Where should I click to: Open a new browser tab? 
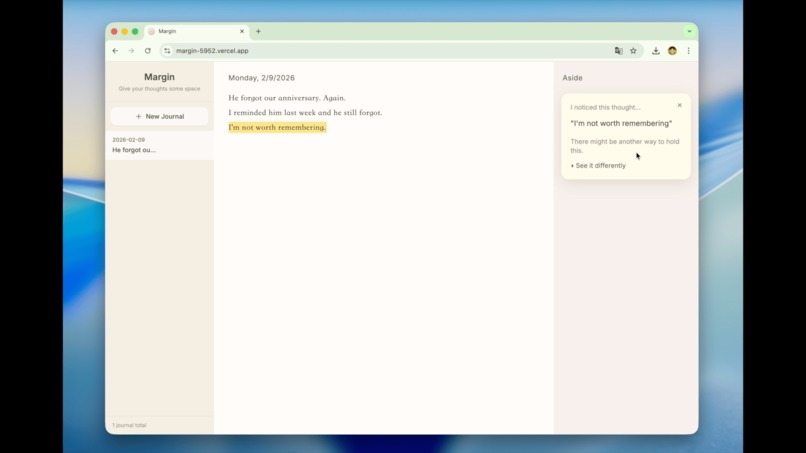259,31
